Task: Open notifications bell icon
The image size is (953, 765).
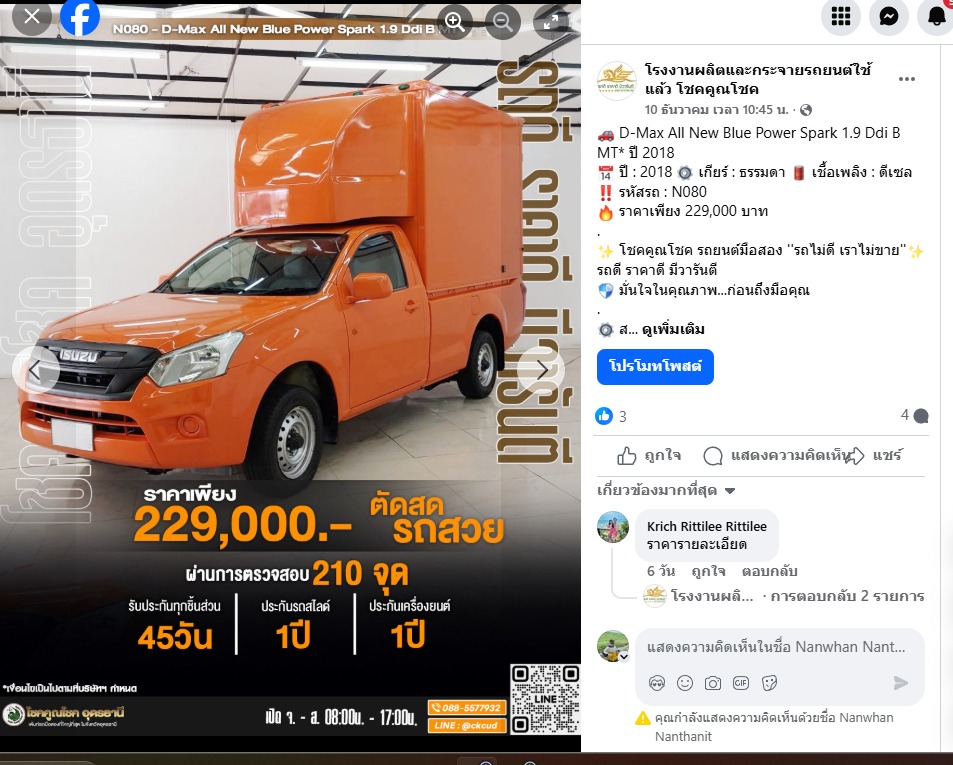Action: click(x=937, y=17)
